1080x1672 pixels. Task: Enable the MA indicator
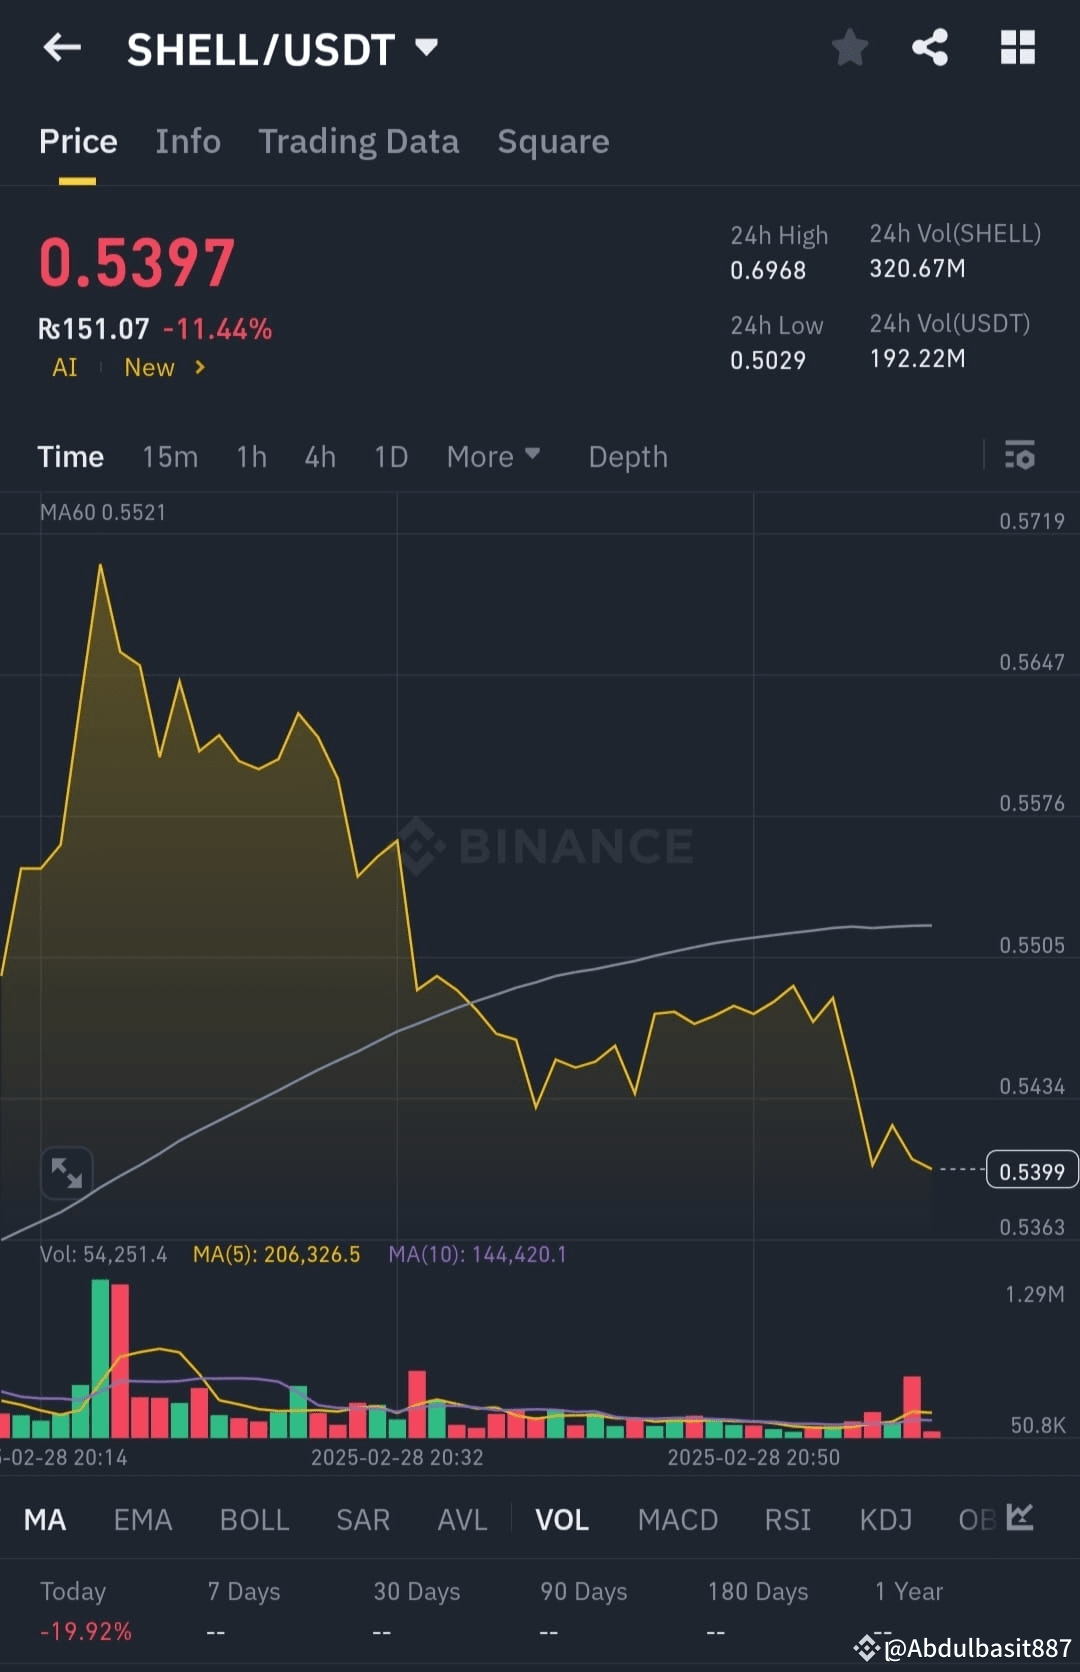coord(44,1519)
